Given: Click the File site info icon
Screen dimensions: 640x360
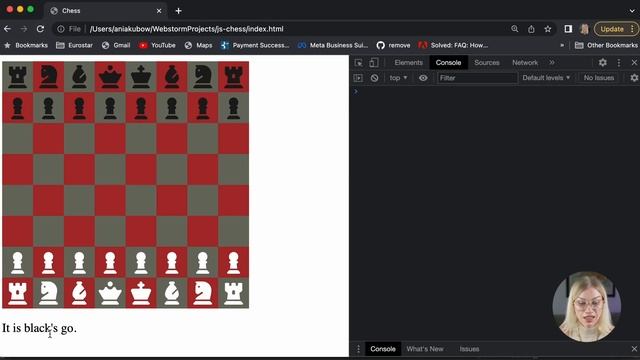Looking at the screenshot, I should [x=69, y=29].
